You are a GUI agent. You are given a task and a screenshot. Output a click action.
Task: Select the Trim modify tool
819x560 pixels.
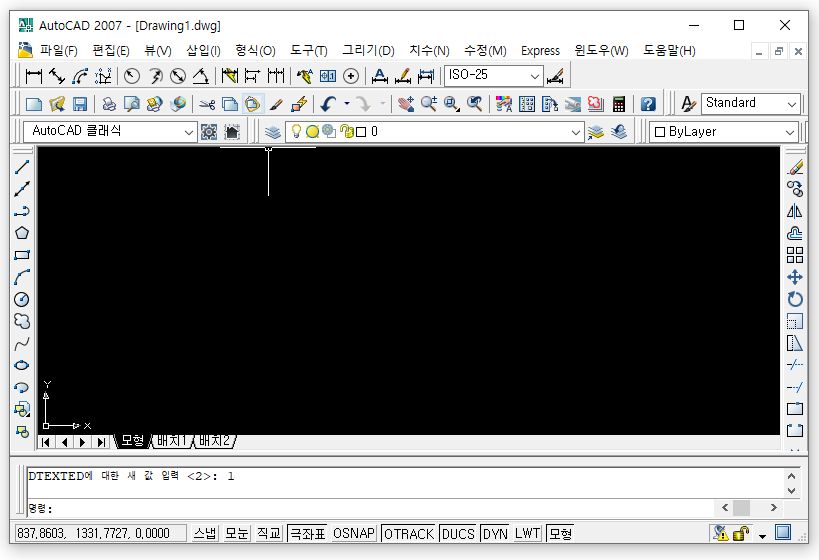pyautogui.click(x=795, y=365)
